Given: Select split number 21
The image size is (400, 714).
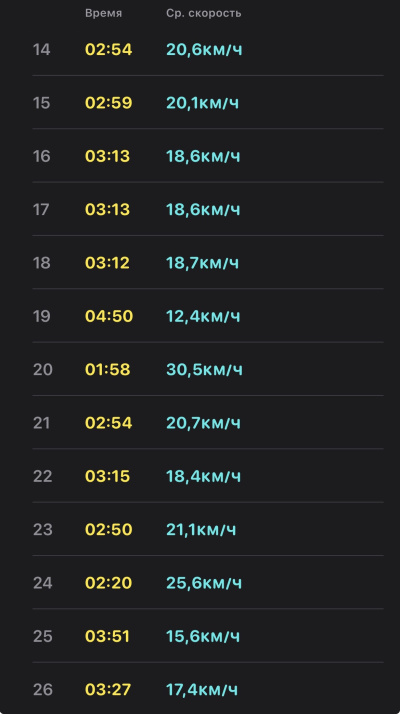Looking at the screenshot, I should [42, 423].
